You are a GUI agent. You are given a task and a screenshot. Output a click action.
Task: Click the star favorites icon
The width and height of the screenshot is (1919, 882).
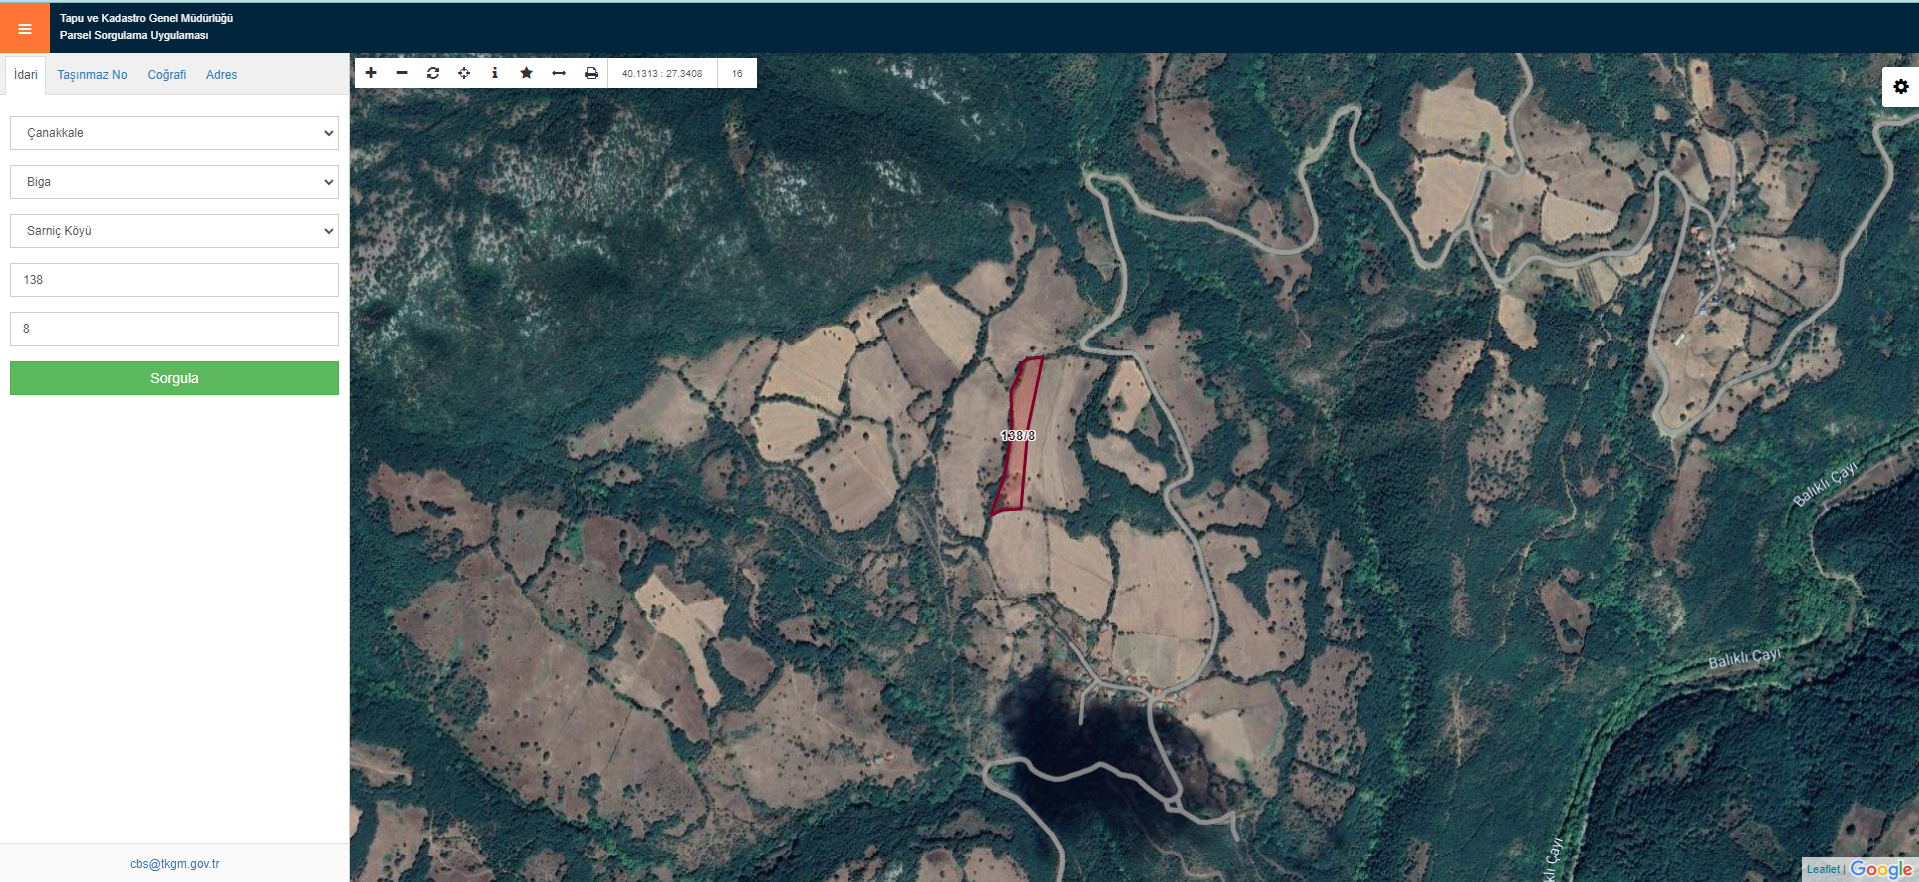(x=526, y=73)
